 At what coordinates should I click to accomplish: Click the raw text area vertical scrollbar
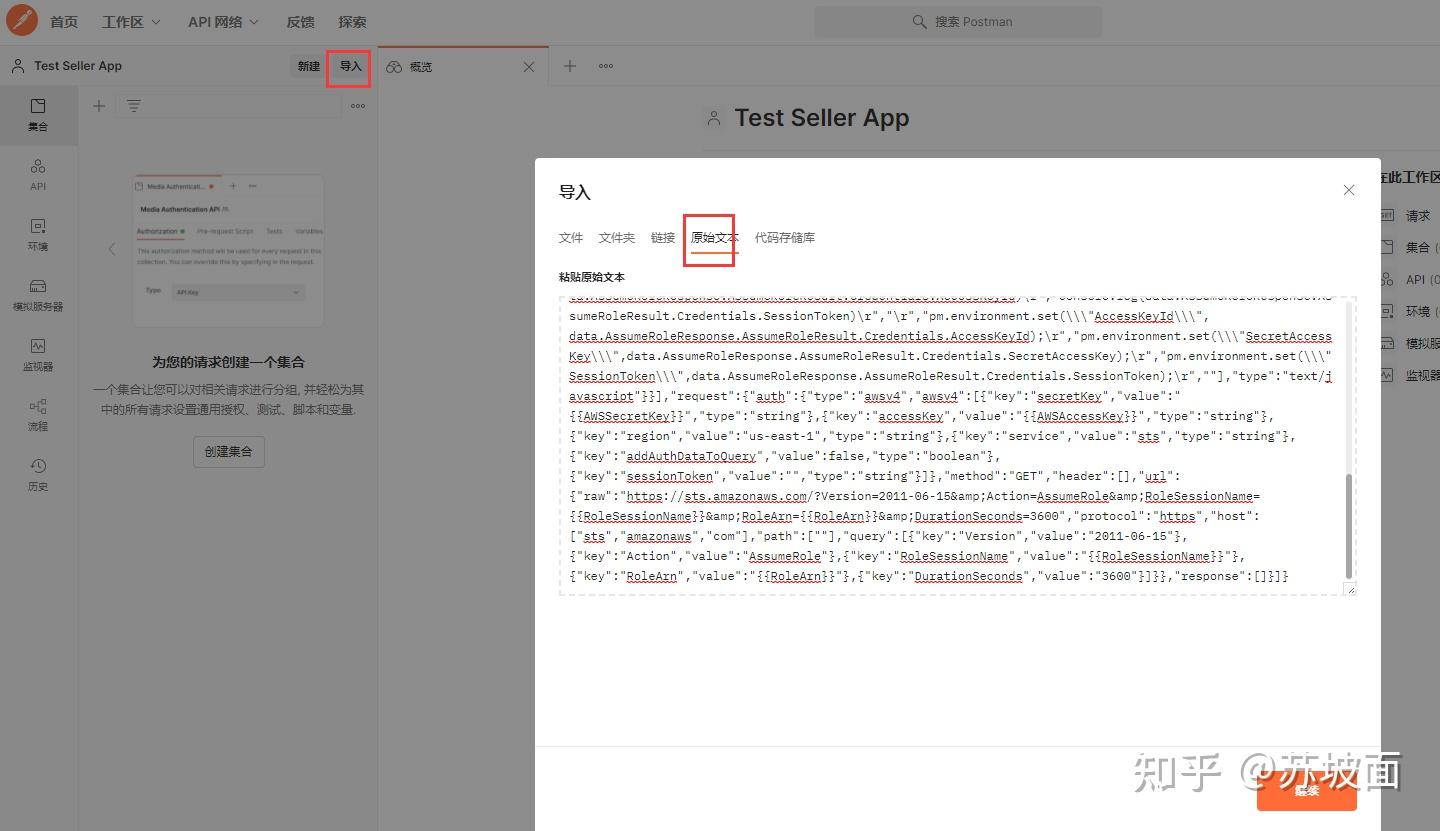(x=1349, y=525)
